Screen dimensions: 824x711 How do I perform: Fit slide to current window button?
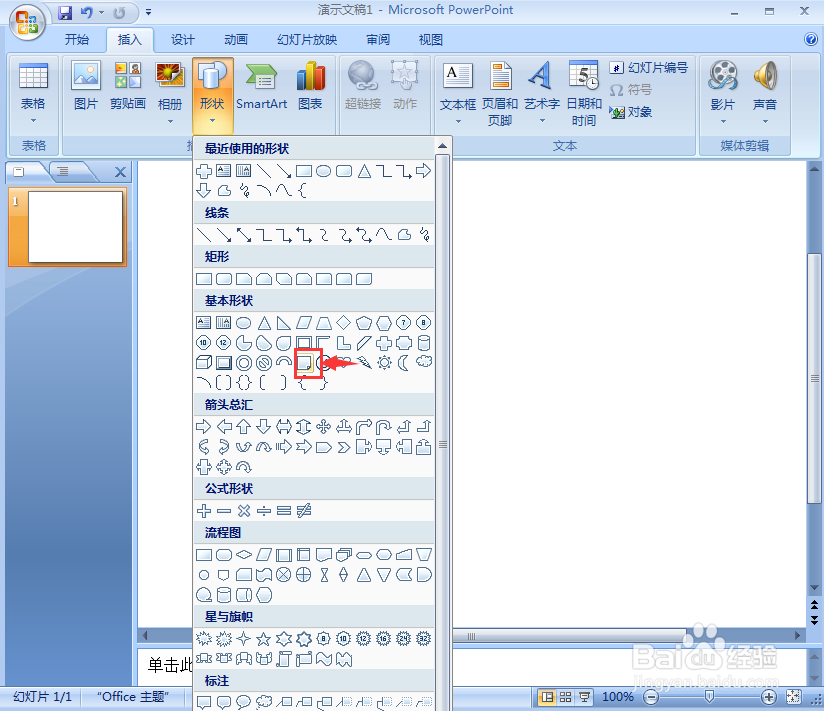[x=793, y=697]
